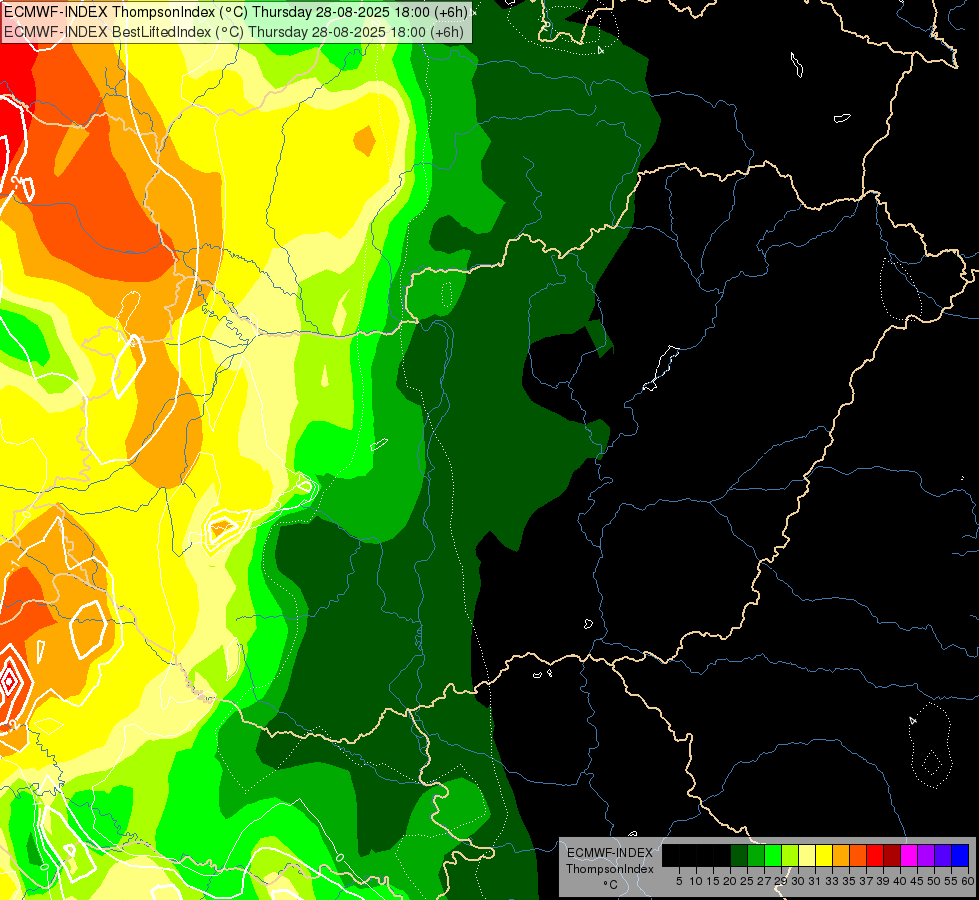Click the legend scale value 20
Image resolution: width=979 pixels, height=900 pixels.
730,881
